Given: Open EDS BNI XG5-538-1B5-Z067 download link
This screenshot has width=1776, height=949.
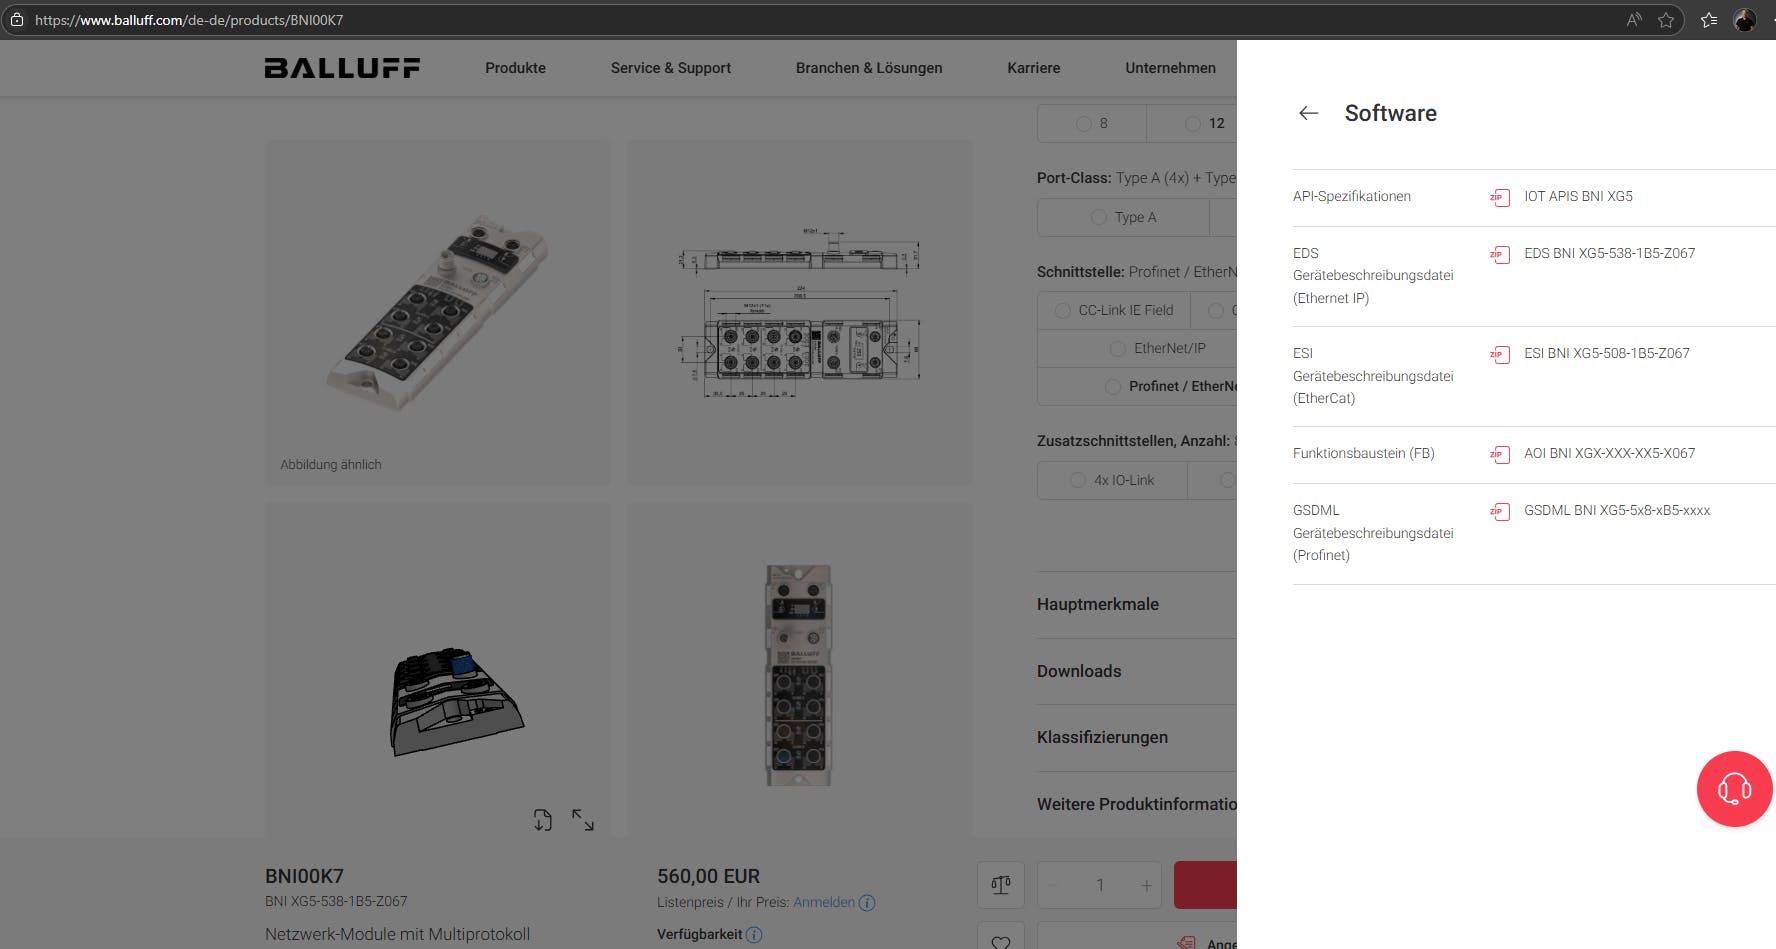Looking at the screenshot, I should (1609, 254).
